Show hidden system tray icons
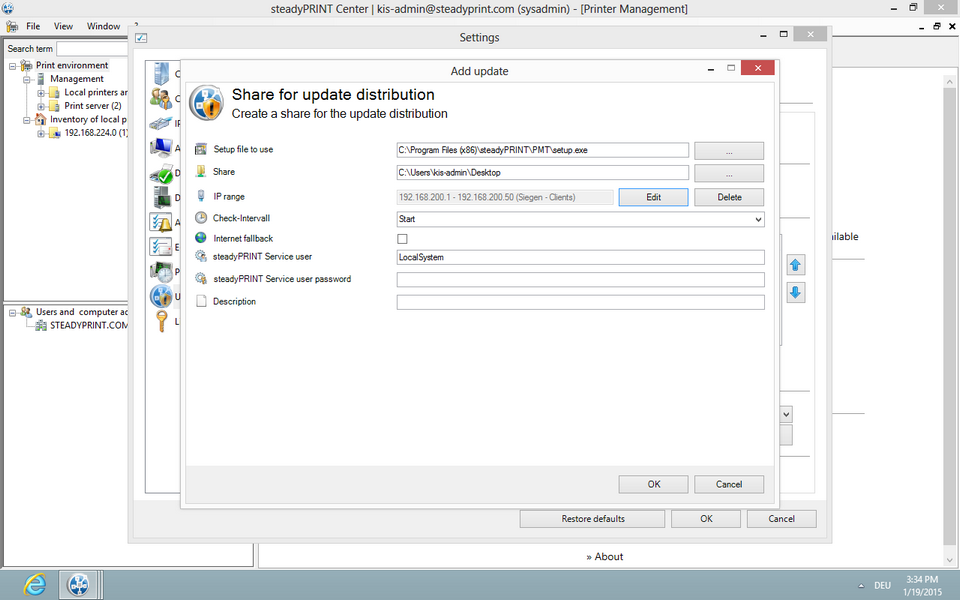The image size is (960, 600). point(861,586)
